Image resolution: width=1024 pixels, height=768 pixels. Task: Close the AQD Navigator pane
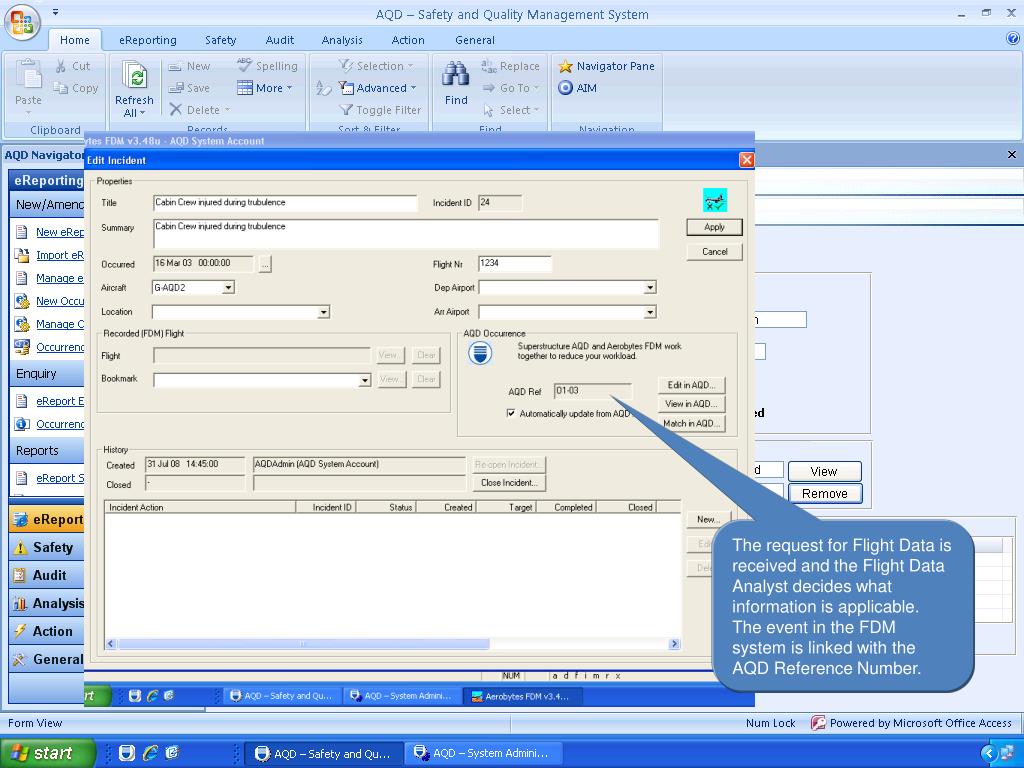tap(1012, 155)
